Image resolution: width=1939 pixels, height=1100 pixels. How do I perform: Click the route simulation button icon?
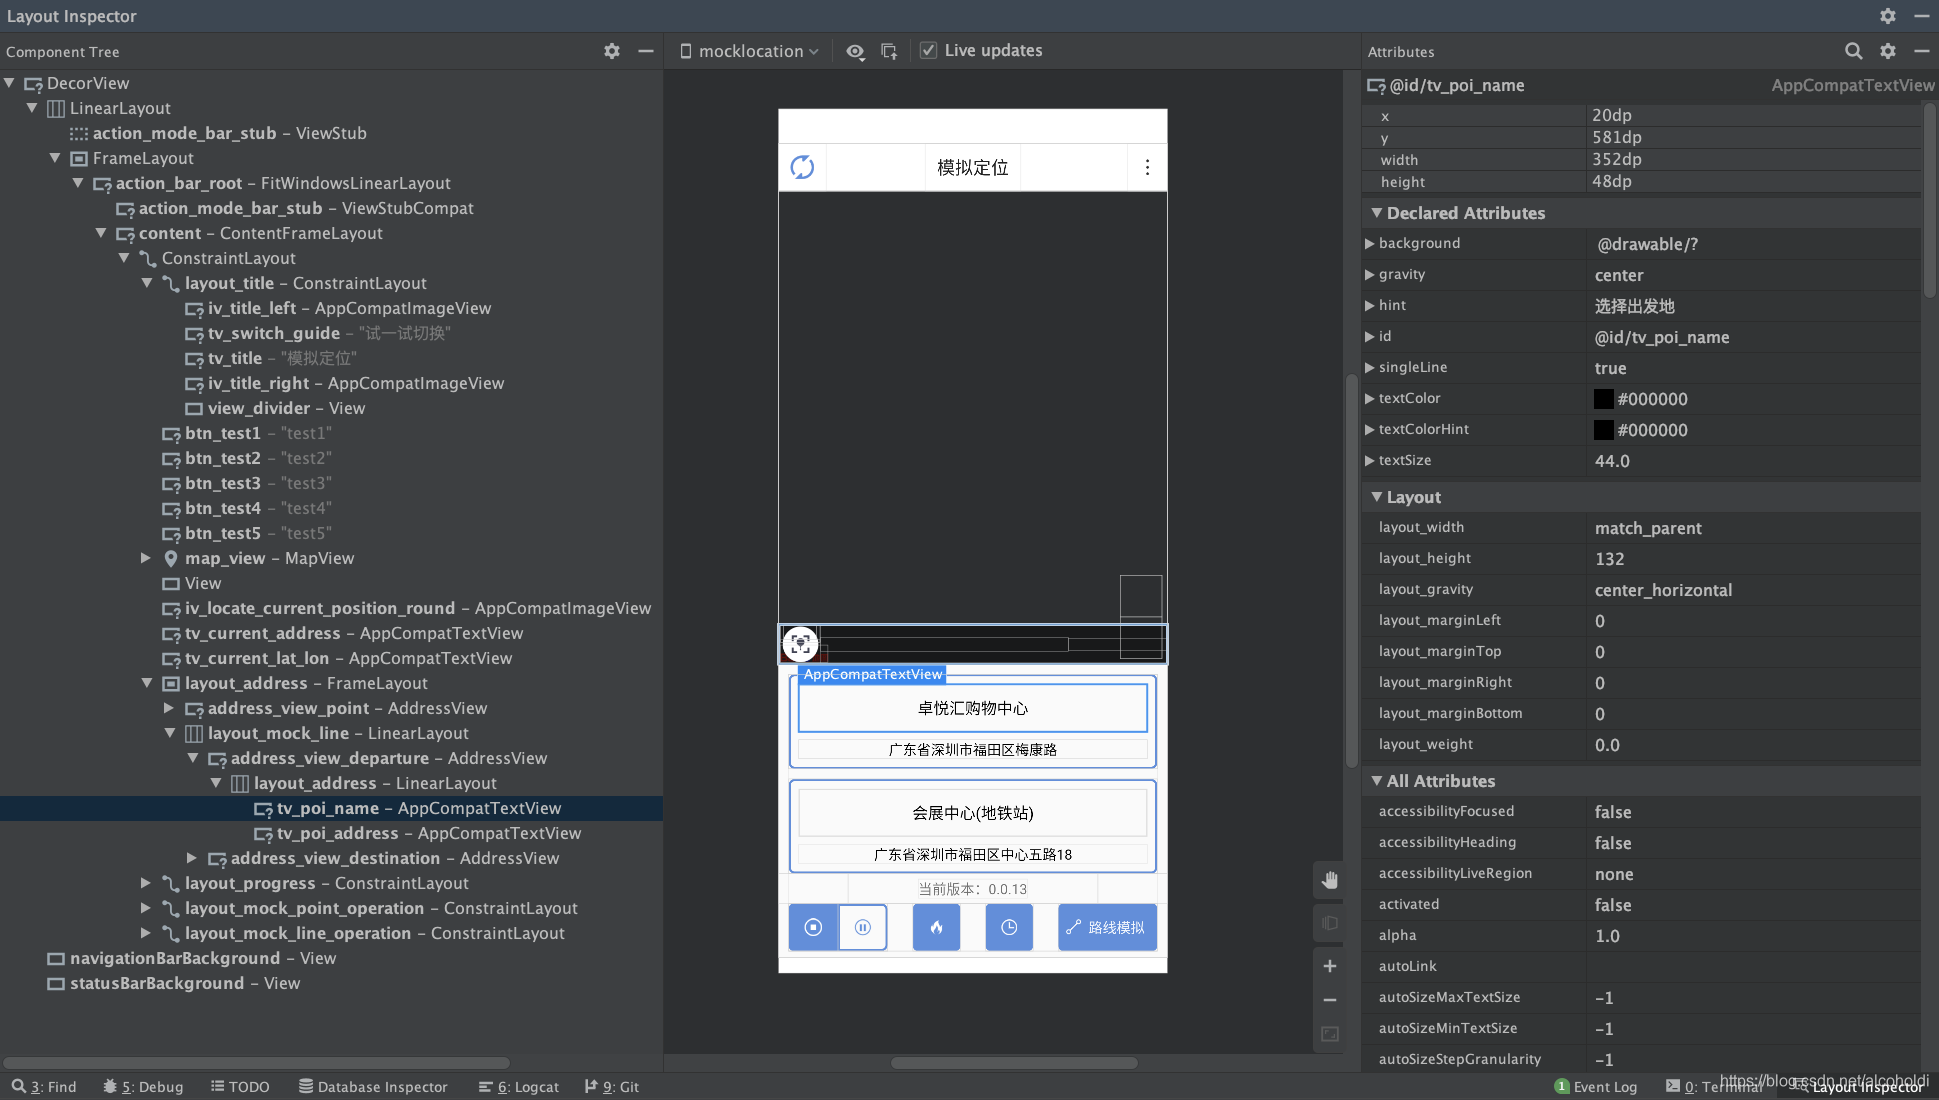1108,927
